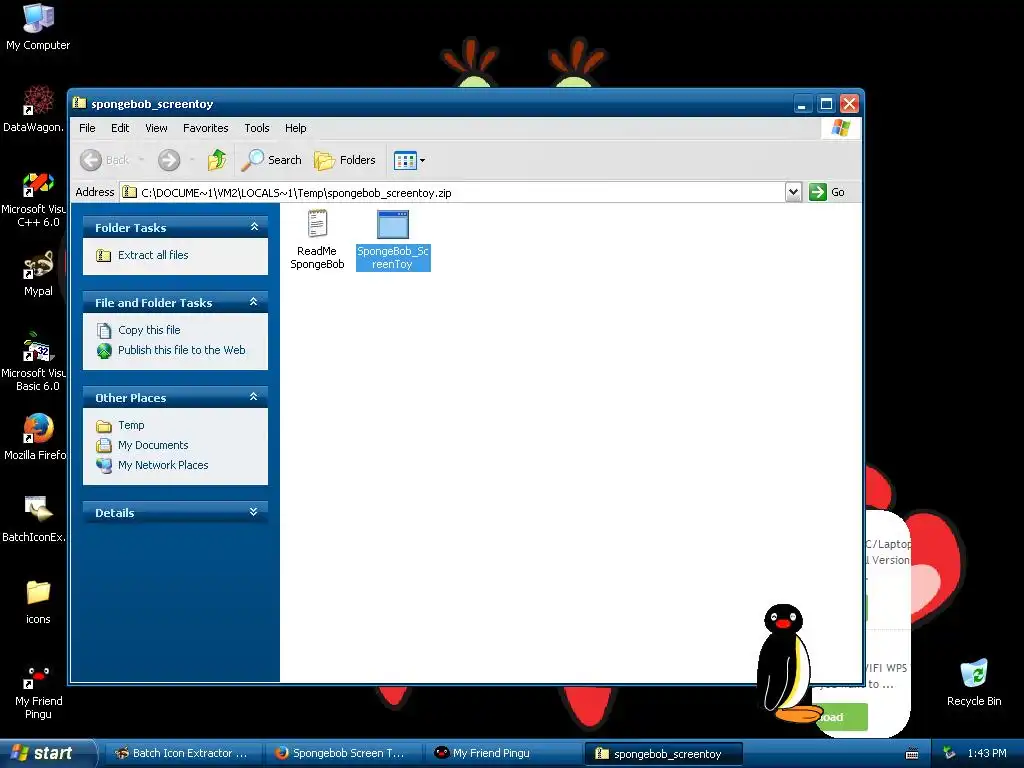Go up one folder level icon

click(217, 160)
